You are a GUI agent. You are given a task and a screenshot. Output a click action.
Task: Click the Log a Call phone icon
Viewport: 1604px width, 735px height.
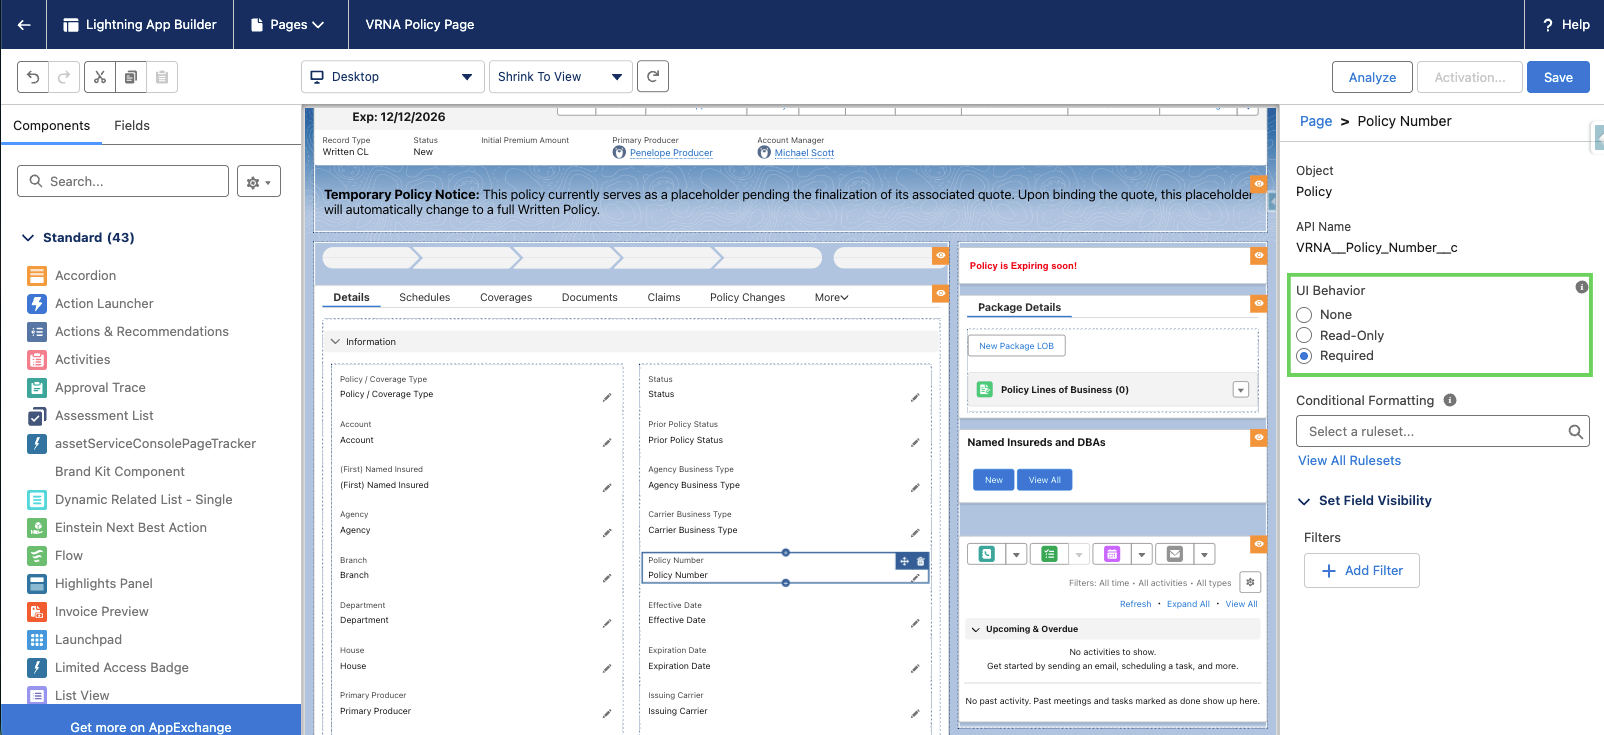(x=987, y=554)
